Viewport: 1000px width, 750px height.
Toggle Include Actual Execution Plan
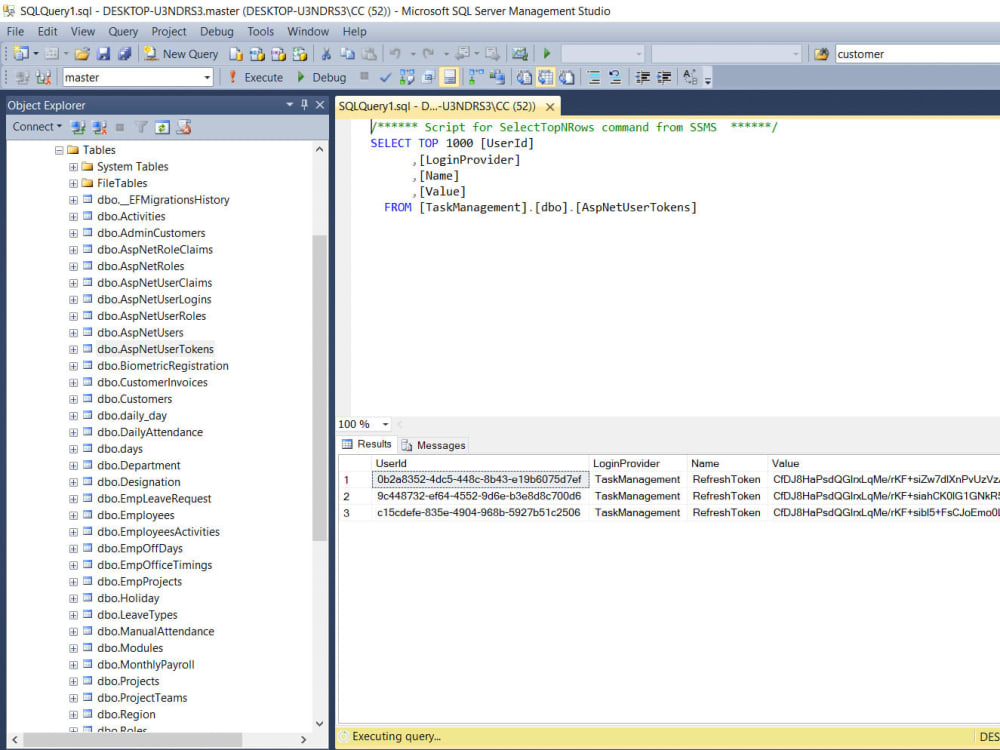476,77
